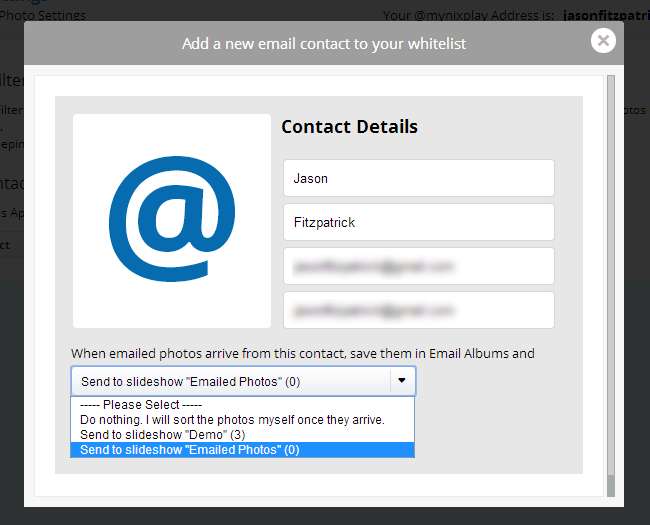
Task: Click the first name field containing Jason
Action: coord(418,179)
